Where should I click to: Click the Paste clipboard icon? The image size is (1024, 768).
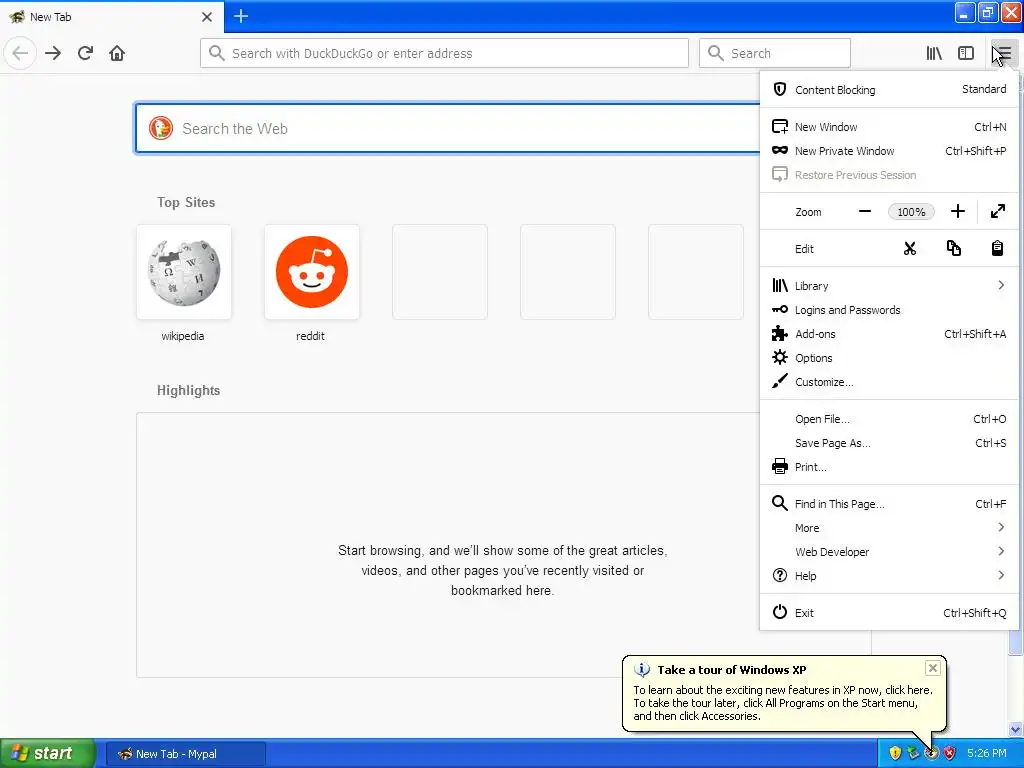point(997,248)
